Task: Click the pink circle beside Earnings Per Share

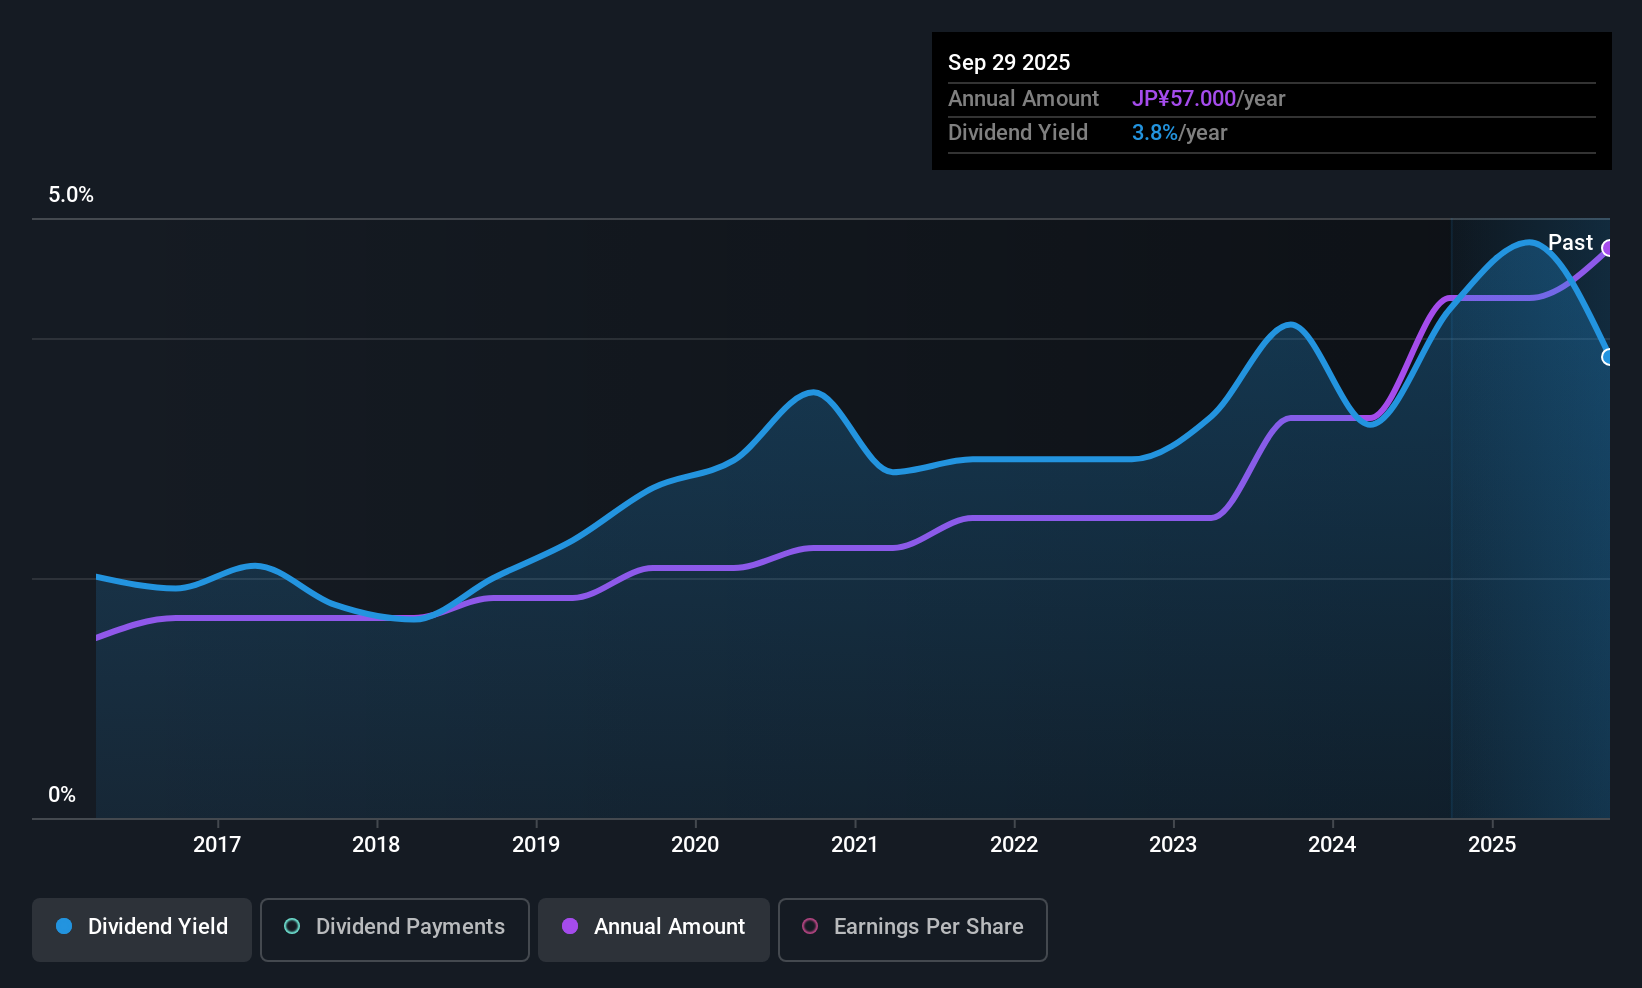Action: click(810, 926)
